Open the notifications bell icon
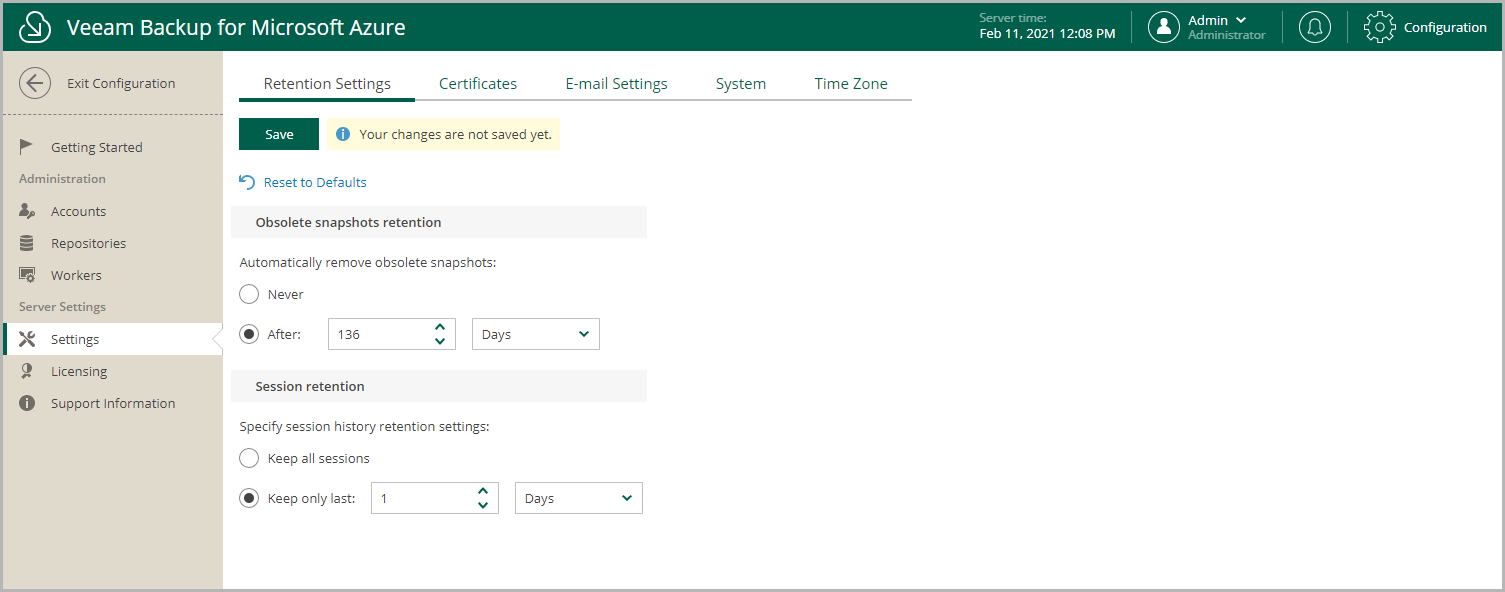Viewport: 1505px width, 592px height. (x=1315, y=27)
